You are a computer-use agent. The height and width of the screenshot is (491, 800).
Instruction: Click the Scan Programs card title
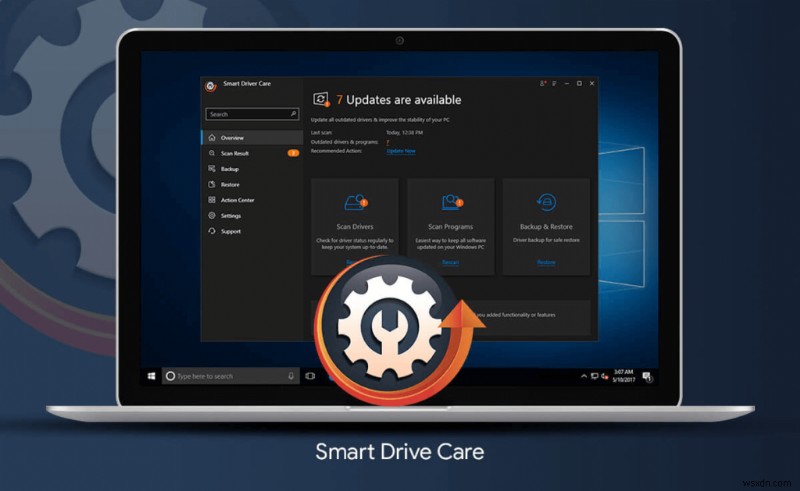(x=451, y=227)
